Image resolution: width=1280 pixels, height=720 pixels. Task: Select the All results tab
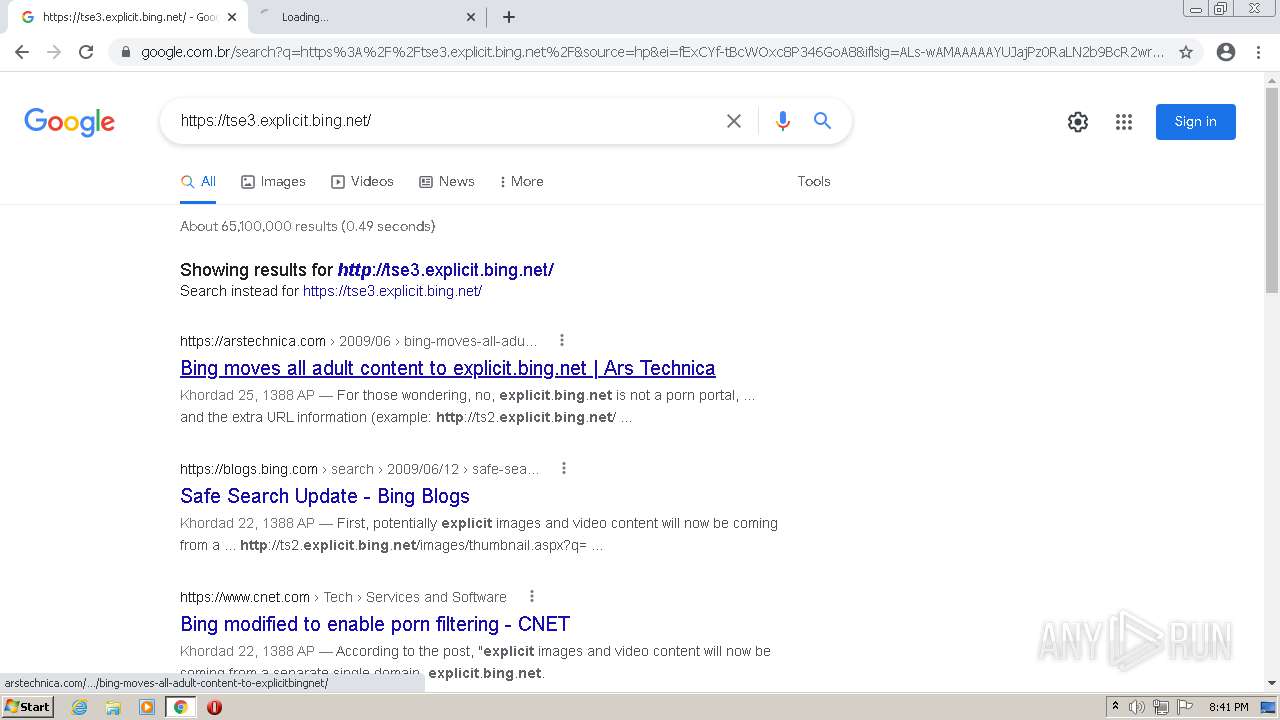click(x=198, y=182)
